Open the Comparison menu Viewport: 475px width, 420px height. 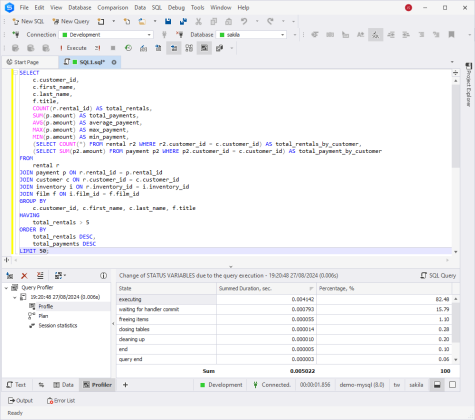[x=113, y=8]
